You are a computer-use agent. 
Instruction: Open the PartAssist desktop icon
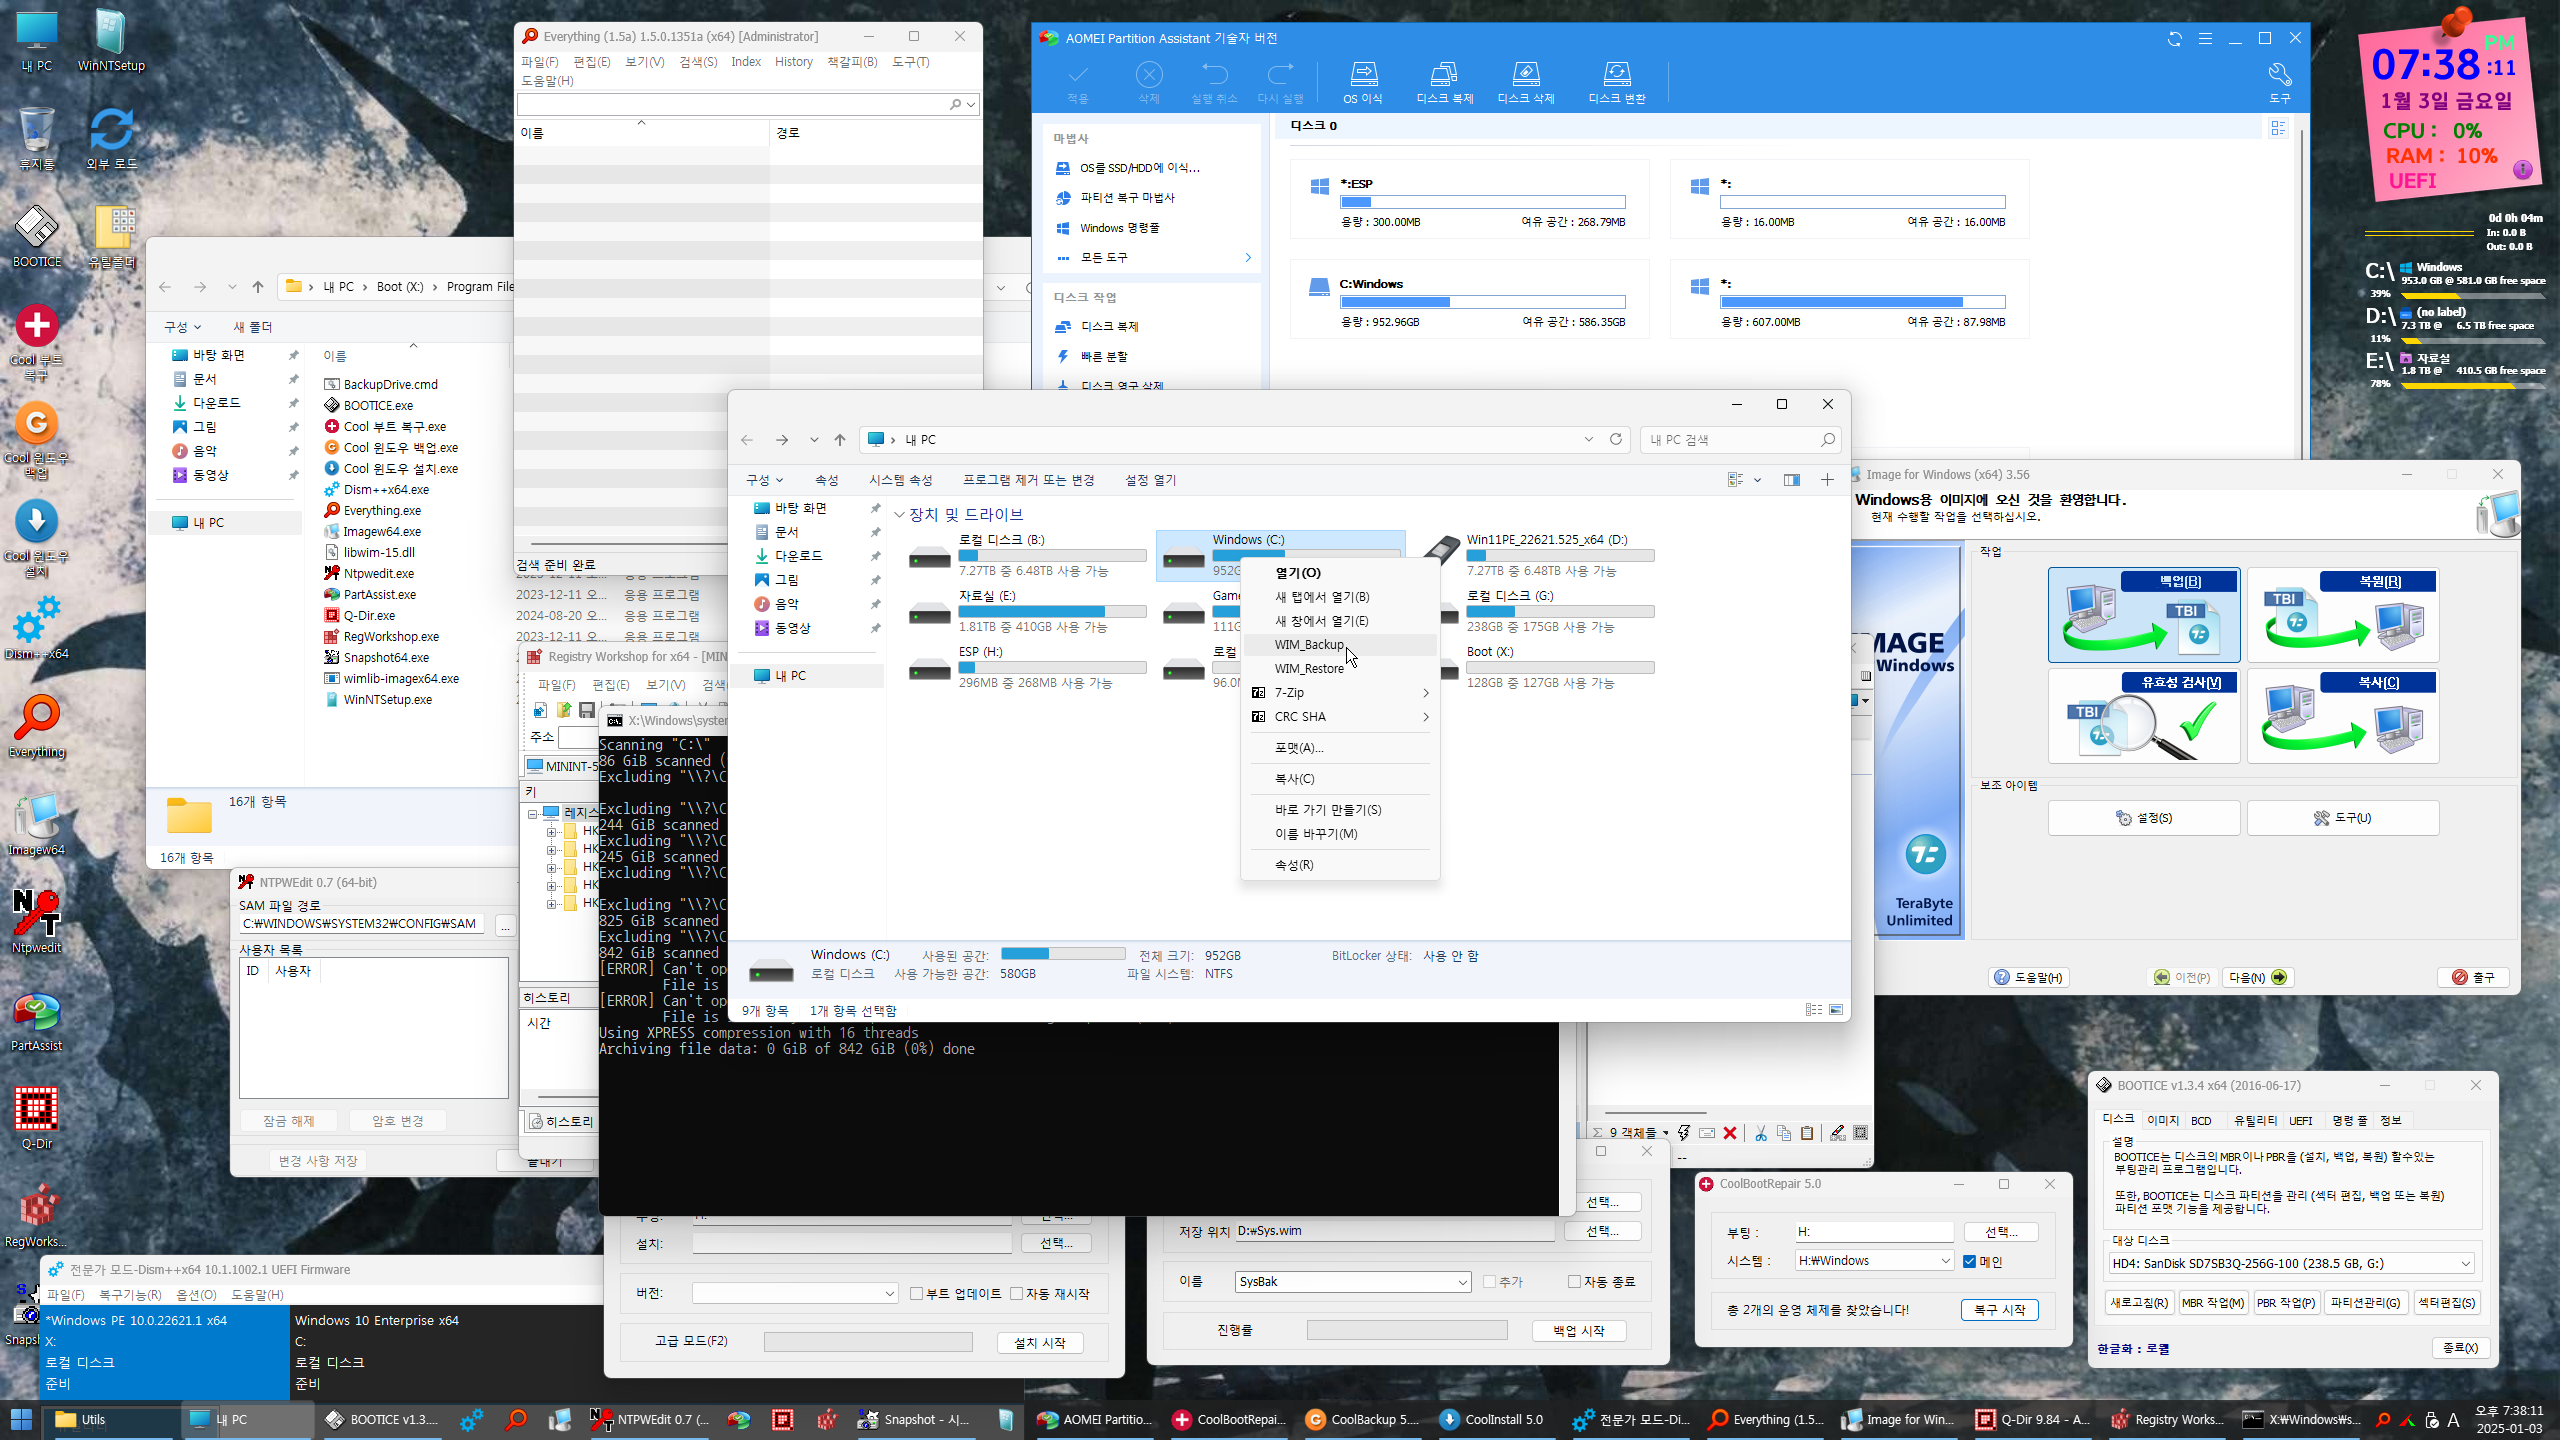37,1020
